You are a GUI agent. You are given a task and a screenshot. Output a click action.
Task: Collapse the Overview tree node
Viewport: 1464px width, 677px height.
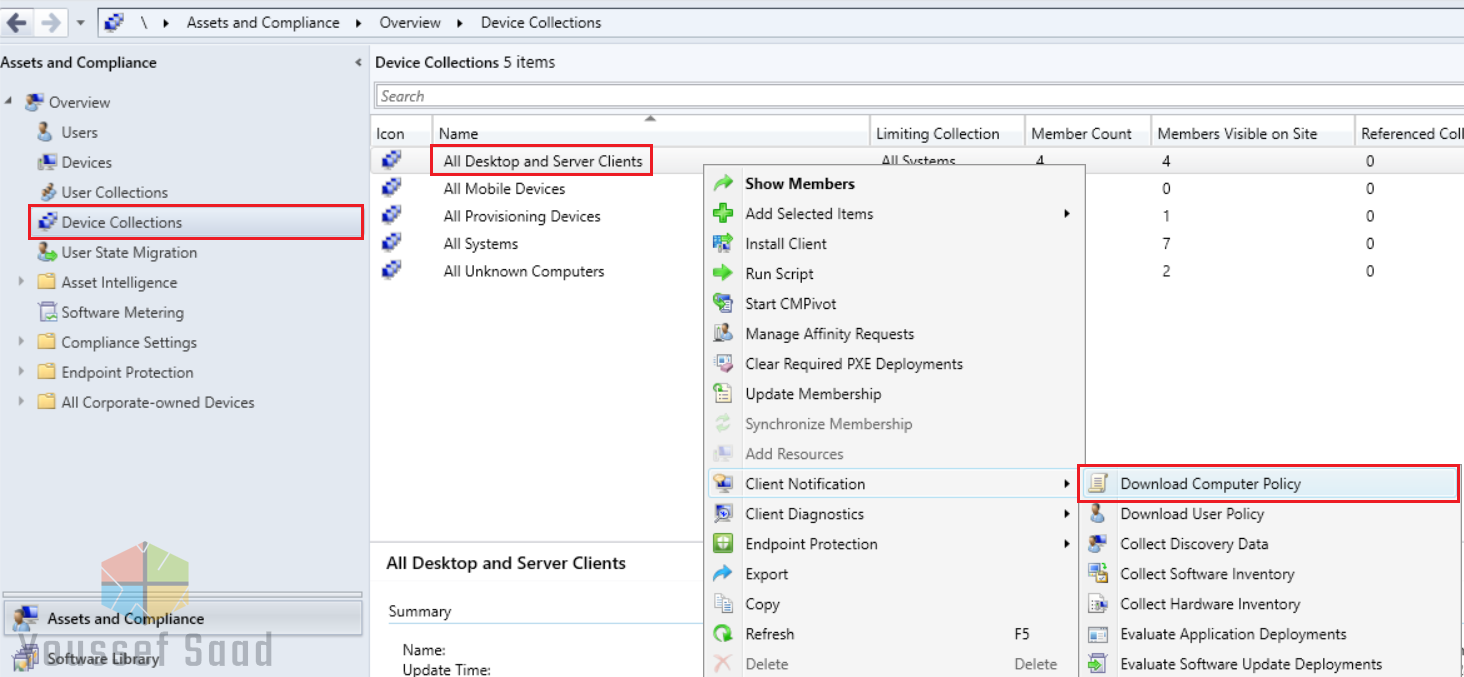click(x=8, y=101)
